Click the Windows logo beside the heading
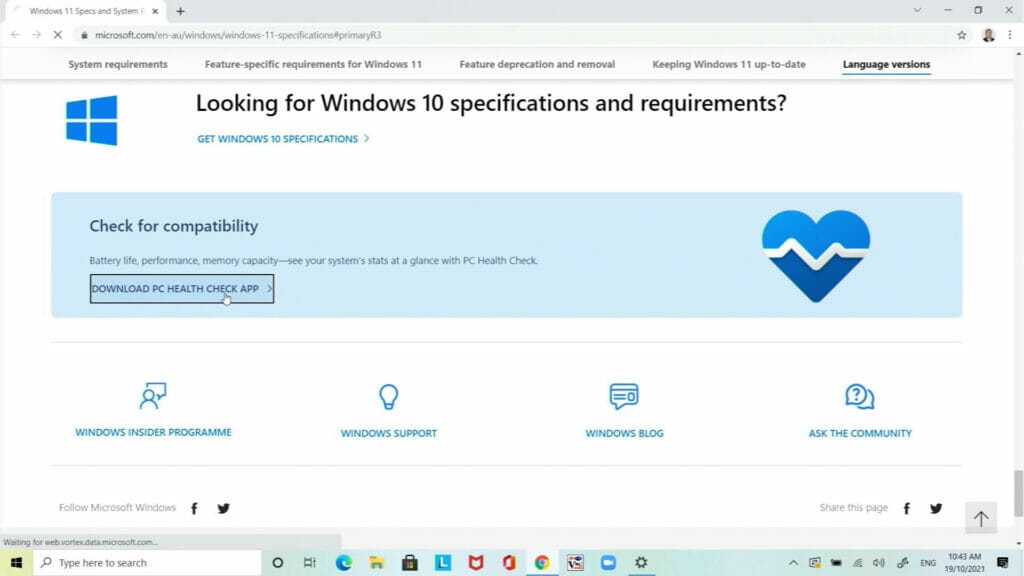1024x576 pixels. [x=91, y=119]
